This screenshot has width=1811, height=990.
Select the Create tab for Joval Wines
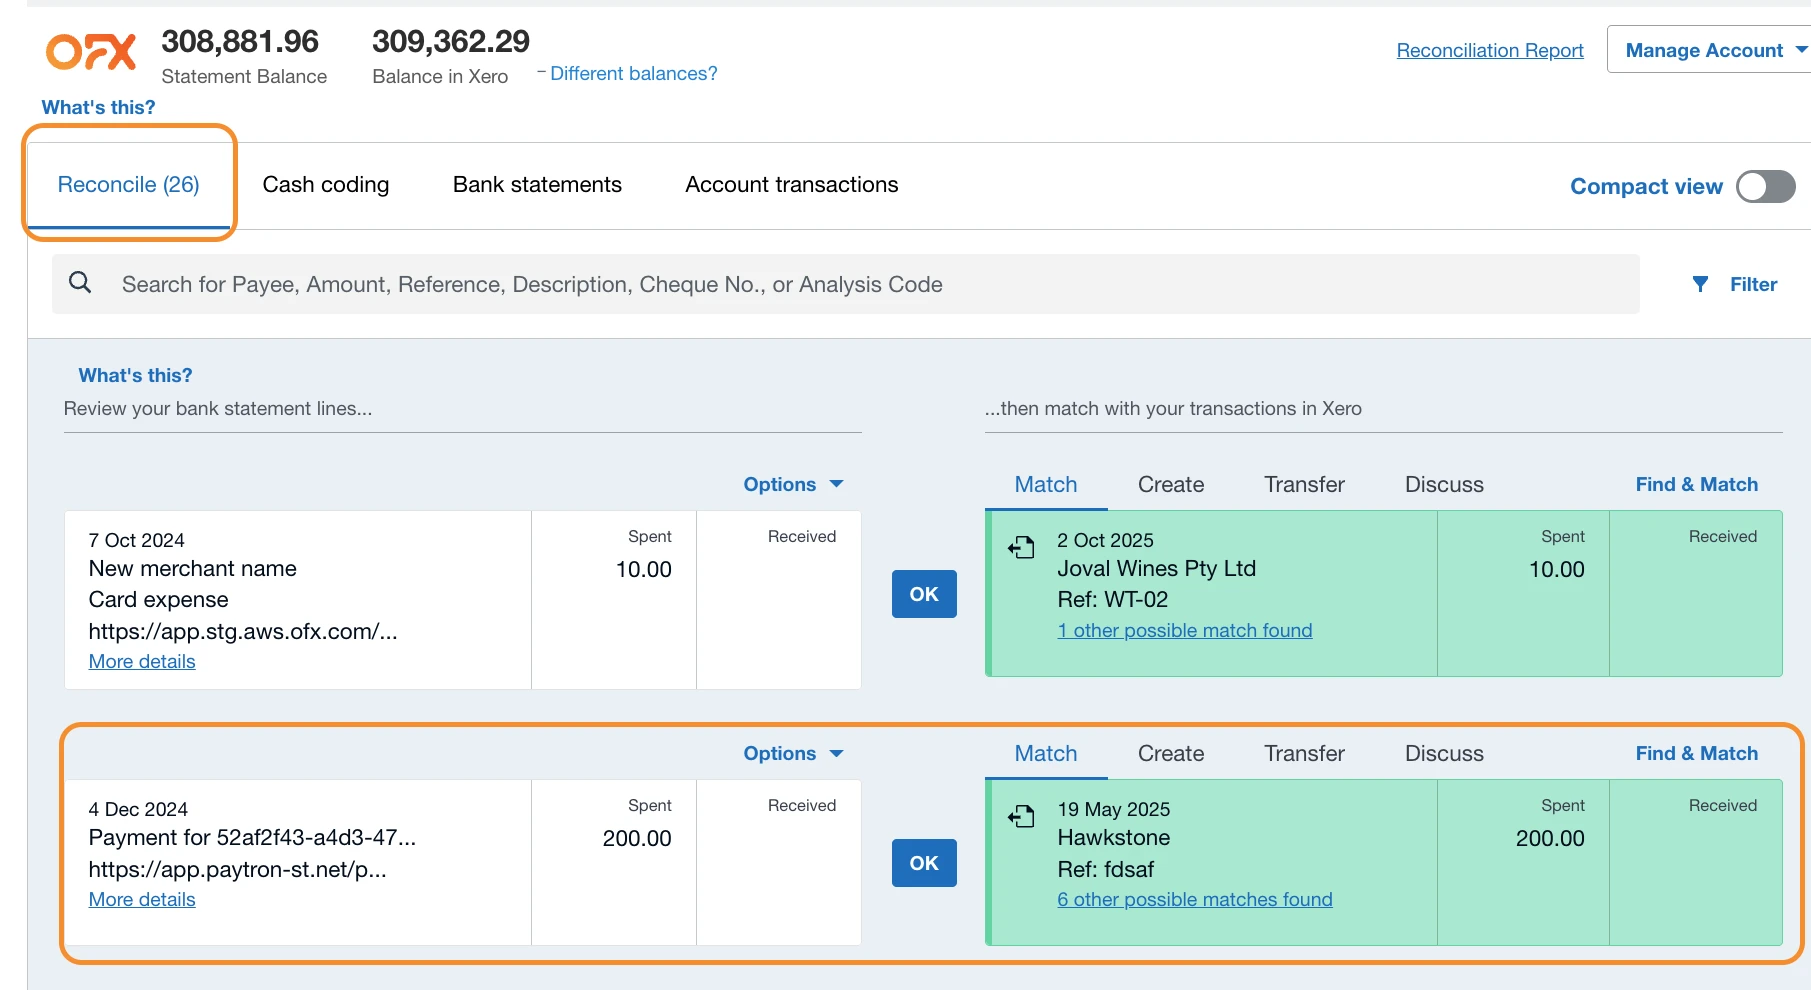coord(1170,484)
